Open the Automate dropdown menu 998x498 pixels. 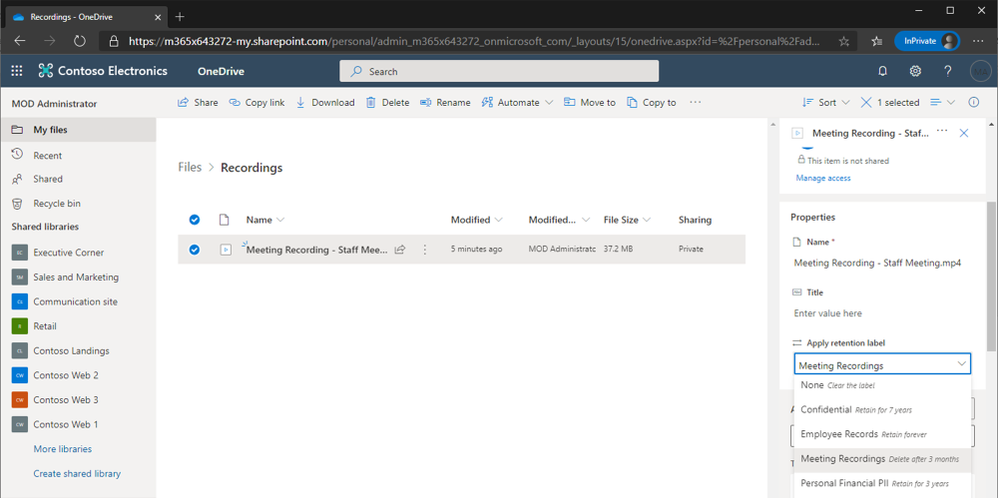click(x=517, y=103)
